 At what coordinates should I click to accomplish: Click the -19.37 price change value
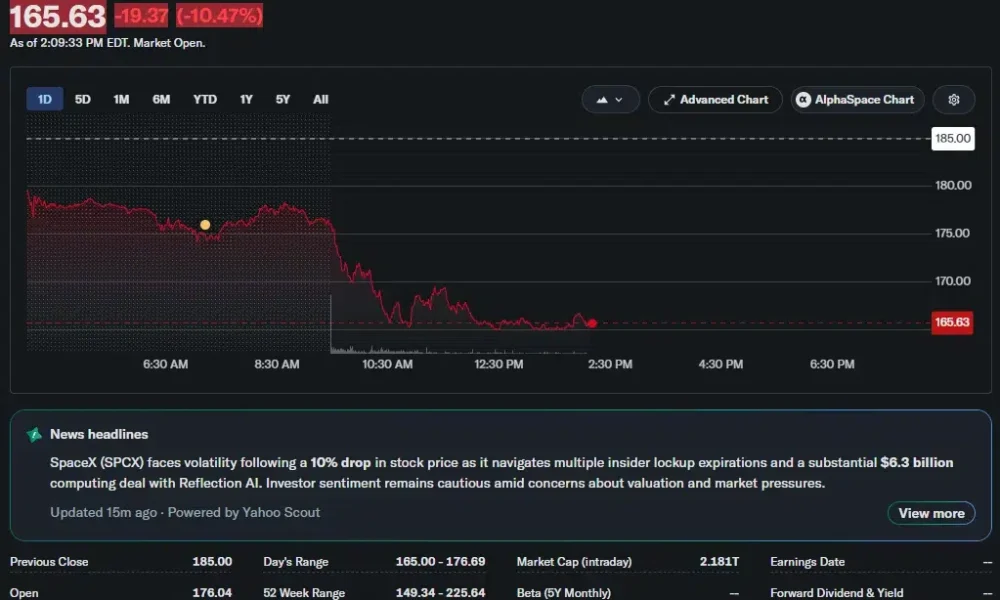pos(141,15)
